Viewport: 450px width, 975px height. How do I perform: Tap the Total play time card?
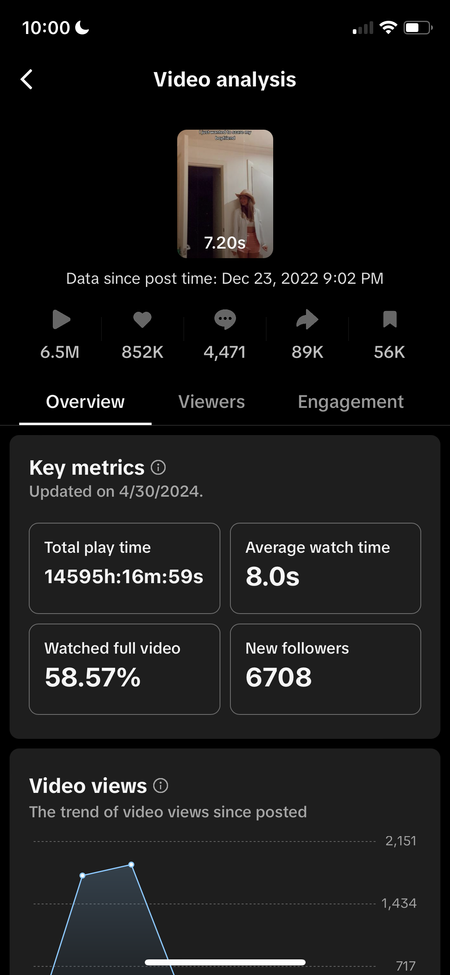coord(124,568)
